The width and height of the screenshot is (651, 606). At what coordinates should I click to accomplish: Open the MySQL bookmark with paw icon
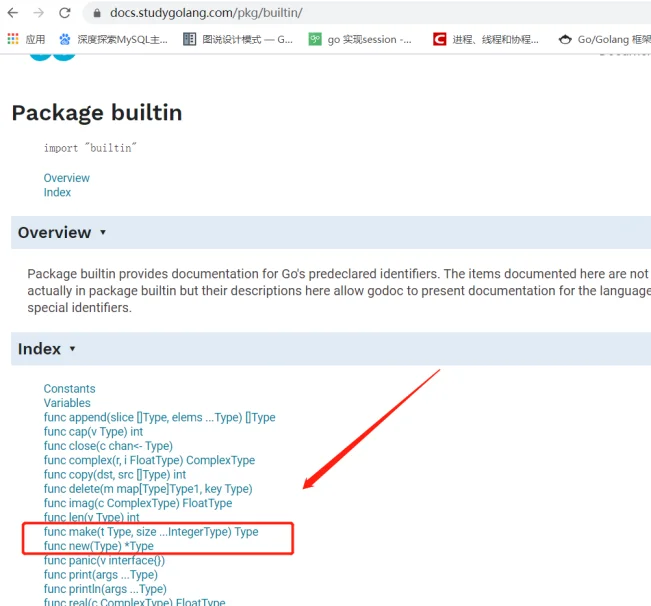pyautogui.click(x=113, y=39)
